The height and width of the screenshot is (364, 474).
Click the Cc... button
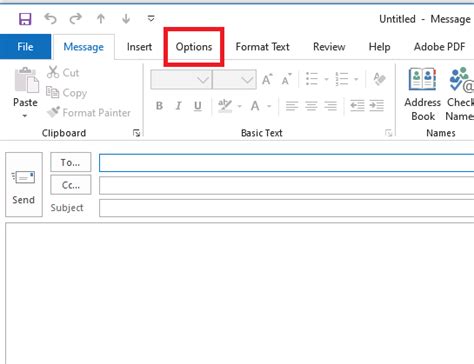click(x=71, y=185)
